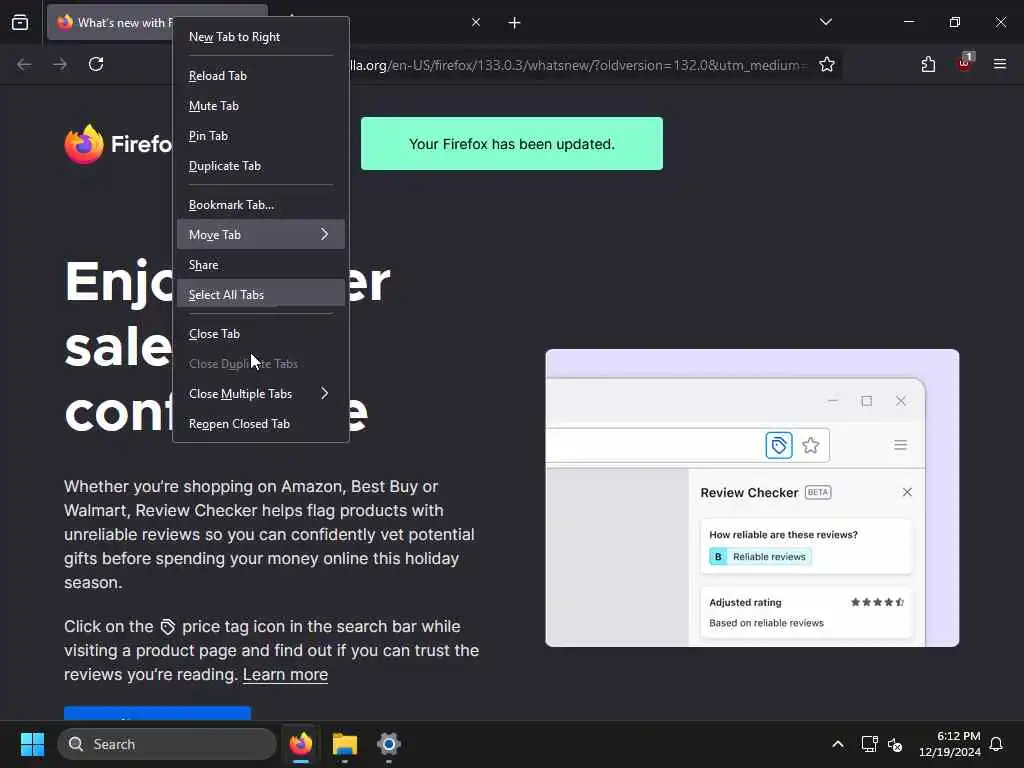The width and height of the screenshot is (1024, 768).
Task: Open the uBlock Origin toolbar icon
Action: pyautogui.click(x=965, y=63)
